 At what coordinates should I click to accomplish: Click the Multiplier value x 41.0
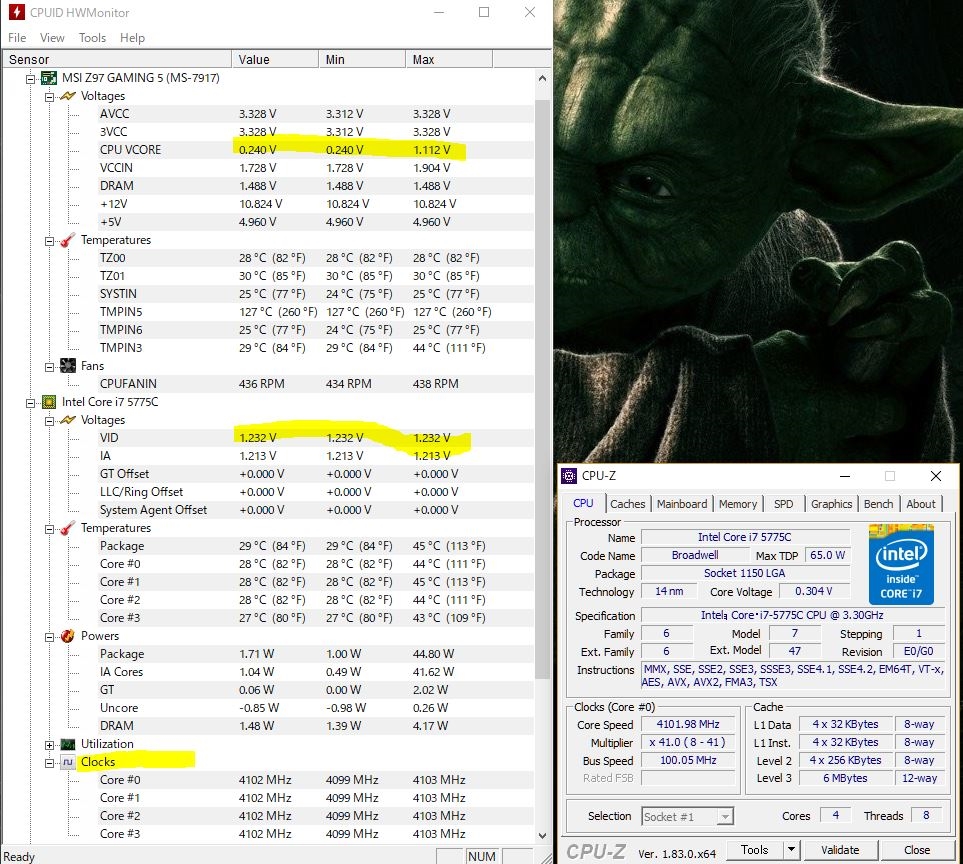pyautogui.click(x=688, y=742)
